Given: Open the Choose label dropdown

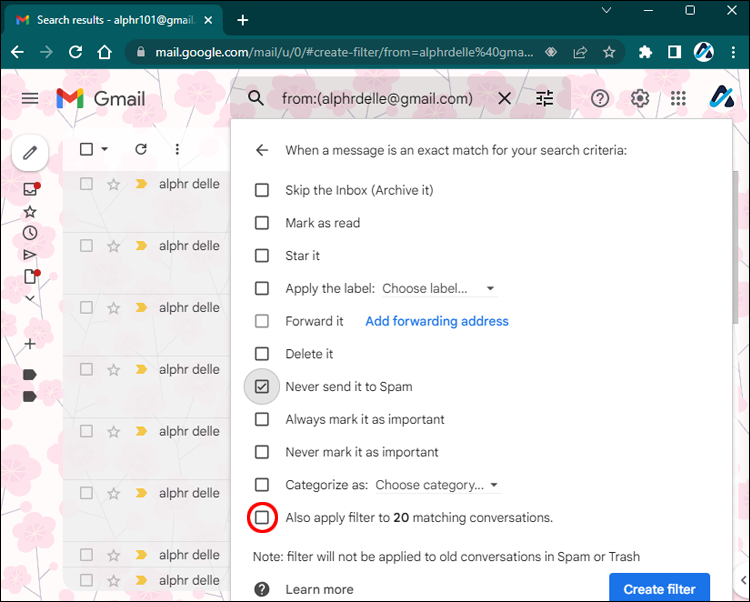Looking at the screenshot, I should click(439, 289).
